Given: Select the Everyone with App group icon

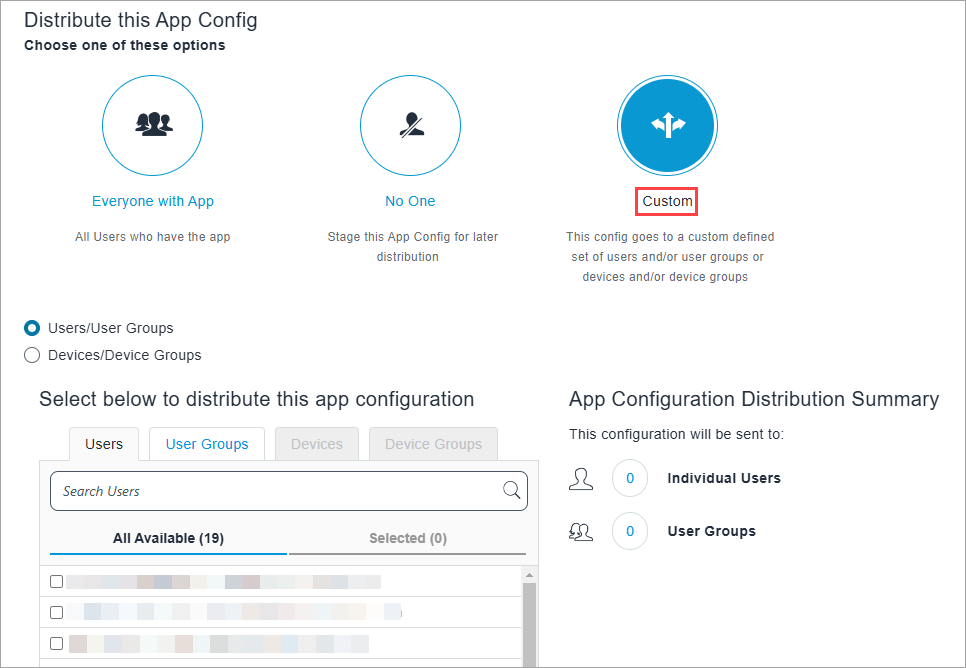Looking at the screenshot, I should tap(152, 125).
